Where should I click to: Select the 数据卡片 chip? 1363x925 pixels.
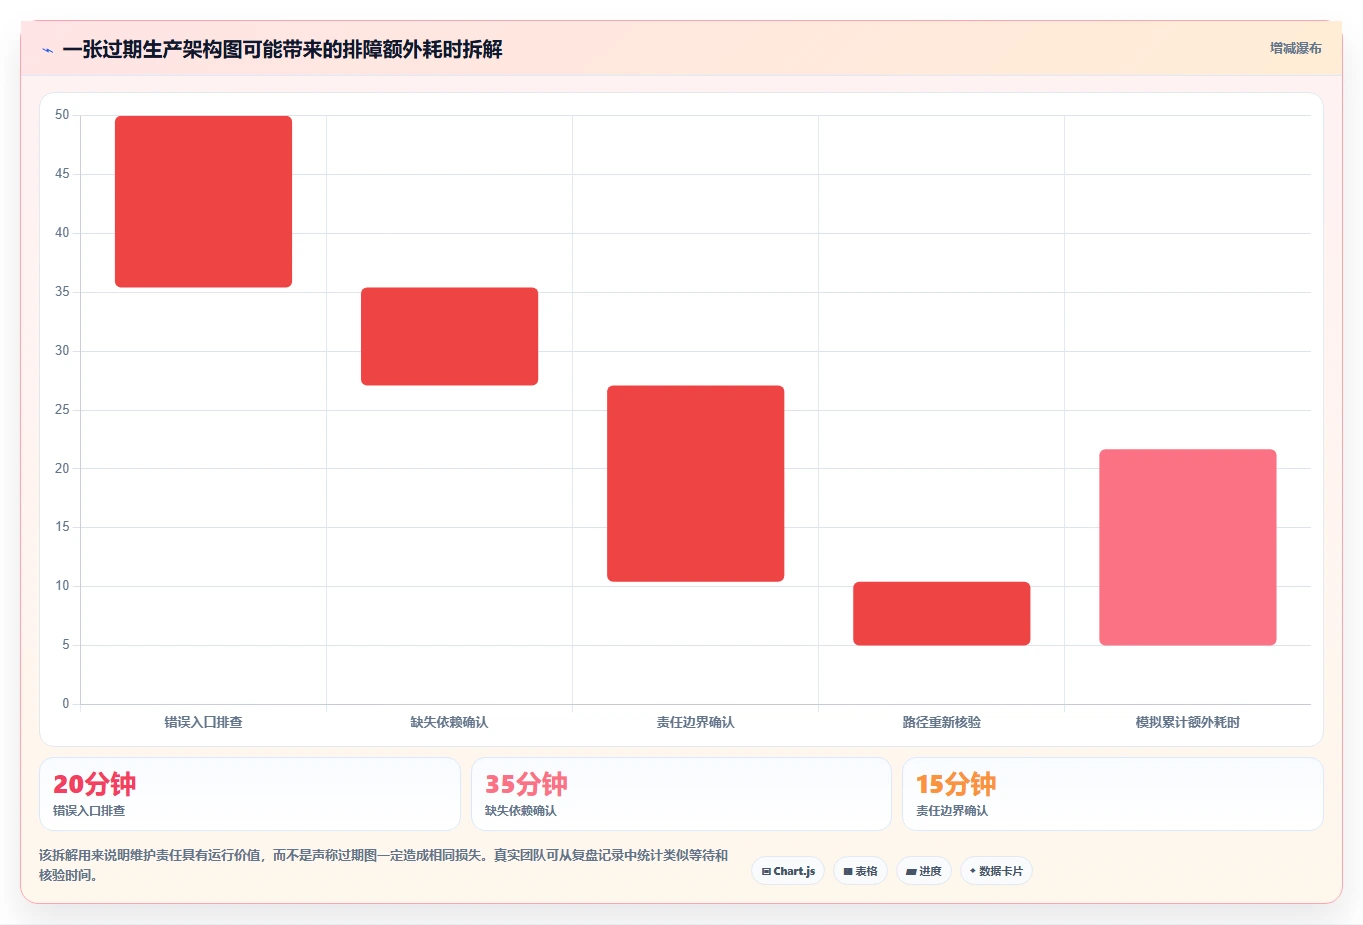click(x=996, y=871)
